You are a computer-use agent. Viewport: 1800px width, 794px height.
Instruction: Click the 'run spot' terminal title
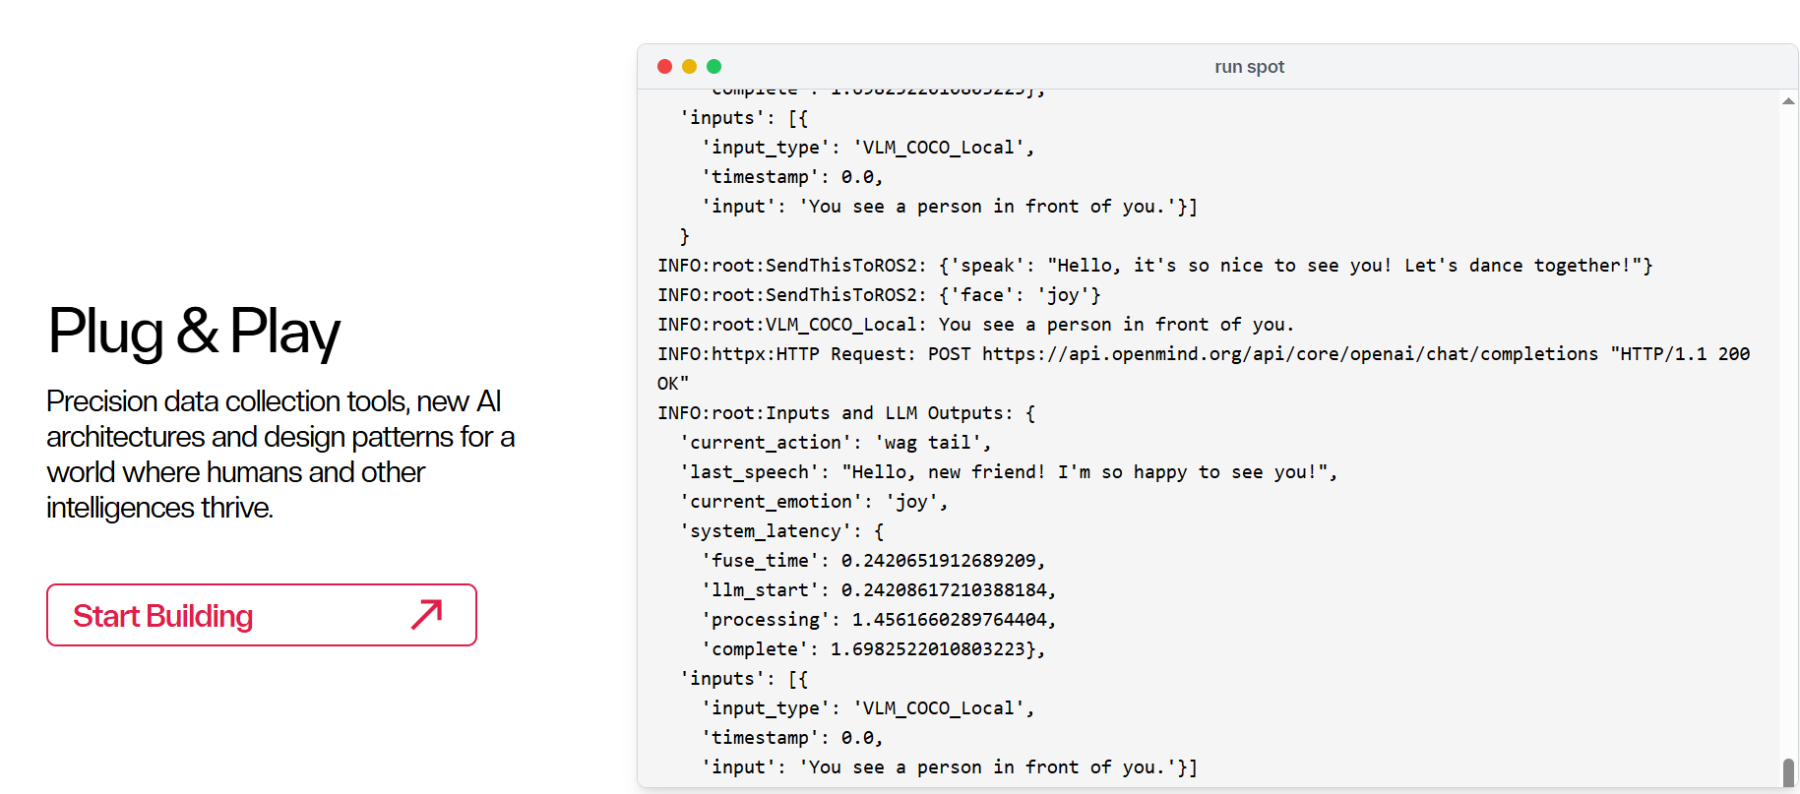[1249, 67]
